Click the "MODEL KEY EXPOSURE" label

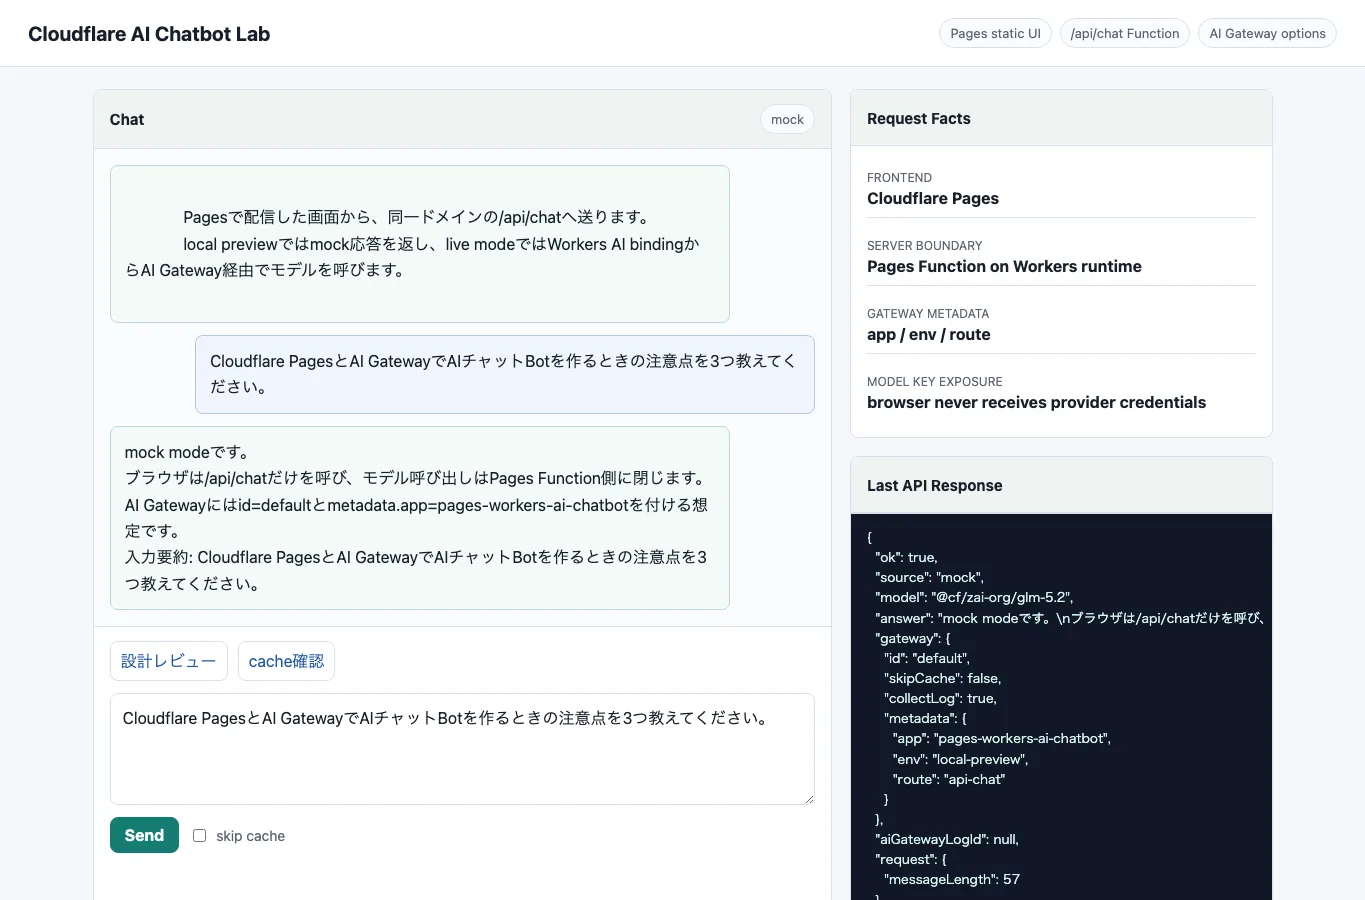pos(935,381)
